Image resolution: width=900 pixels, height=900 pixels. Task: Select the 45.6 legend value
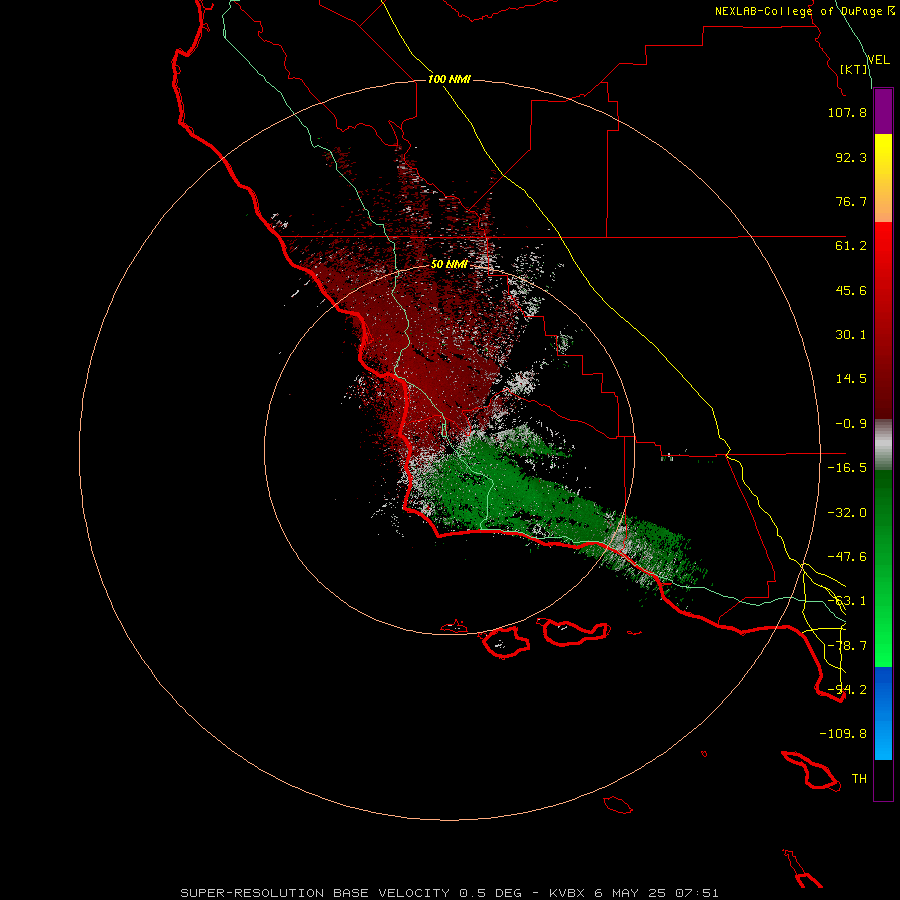tap(851, 290)
